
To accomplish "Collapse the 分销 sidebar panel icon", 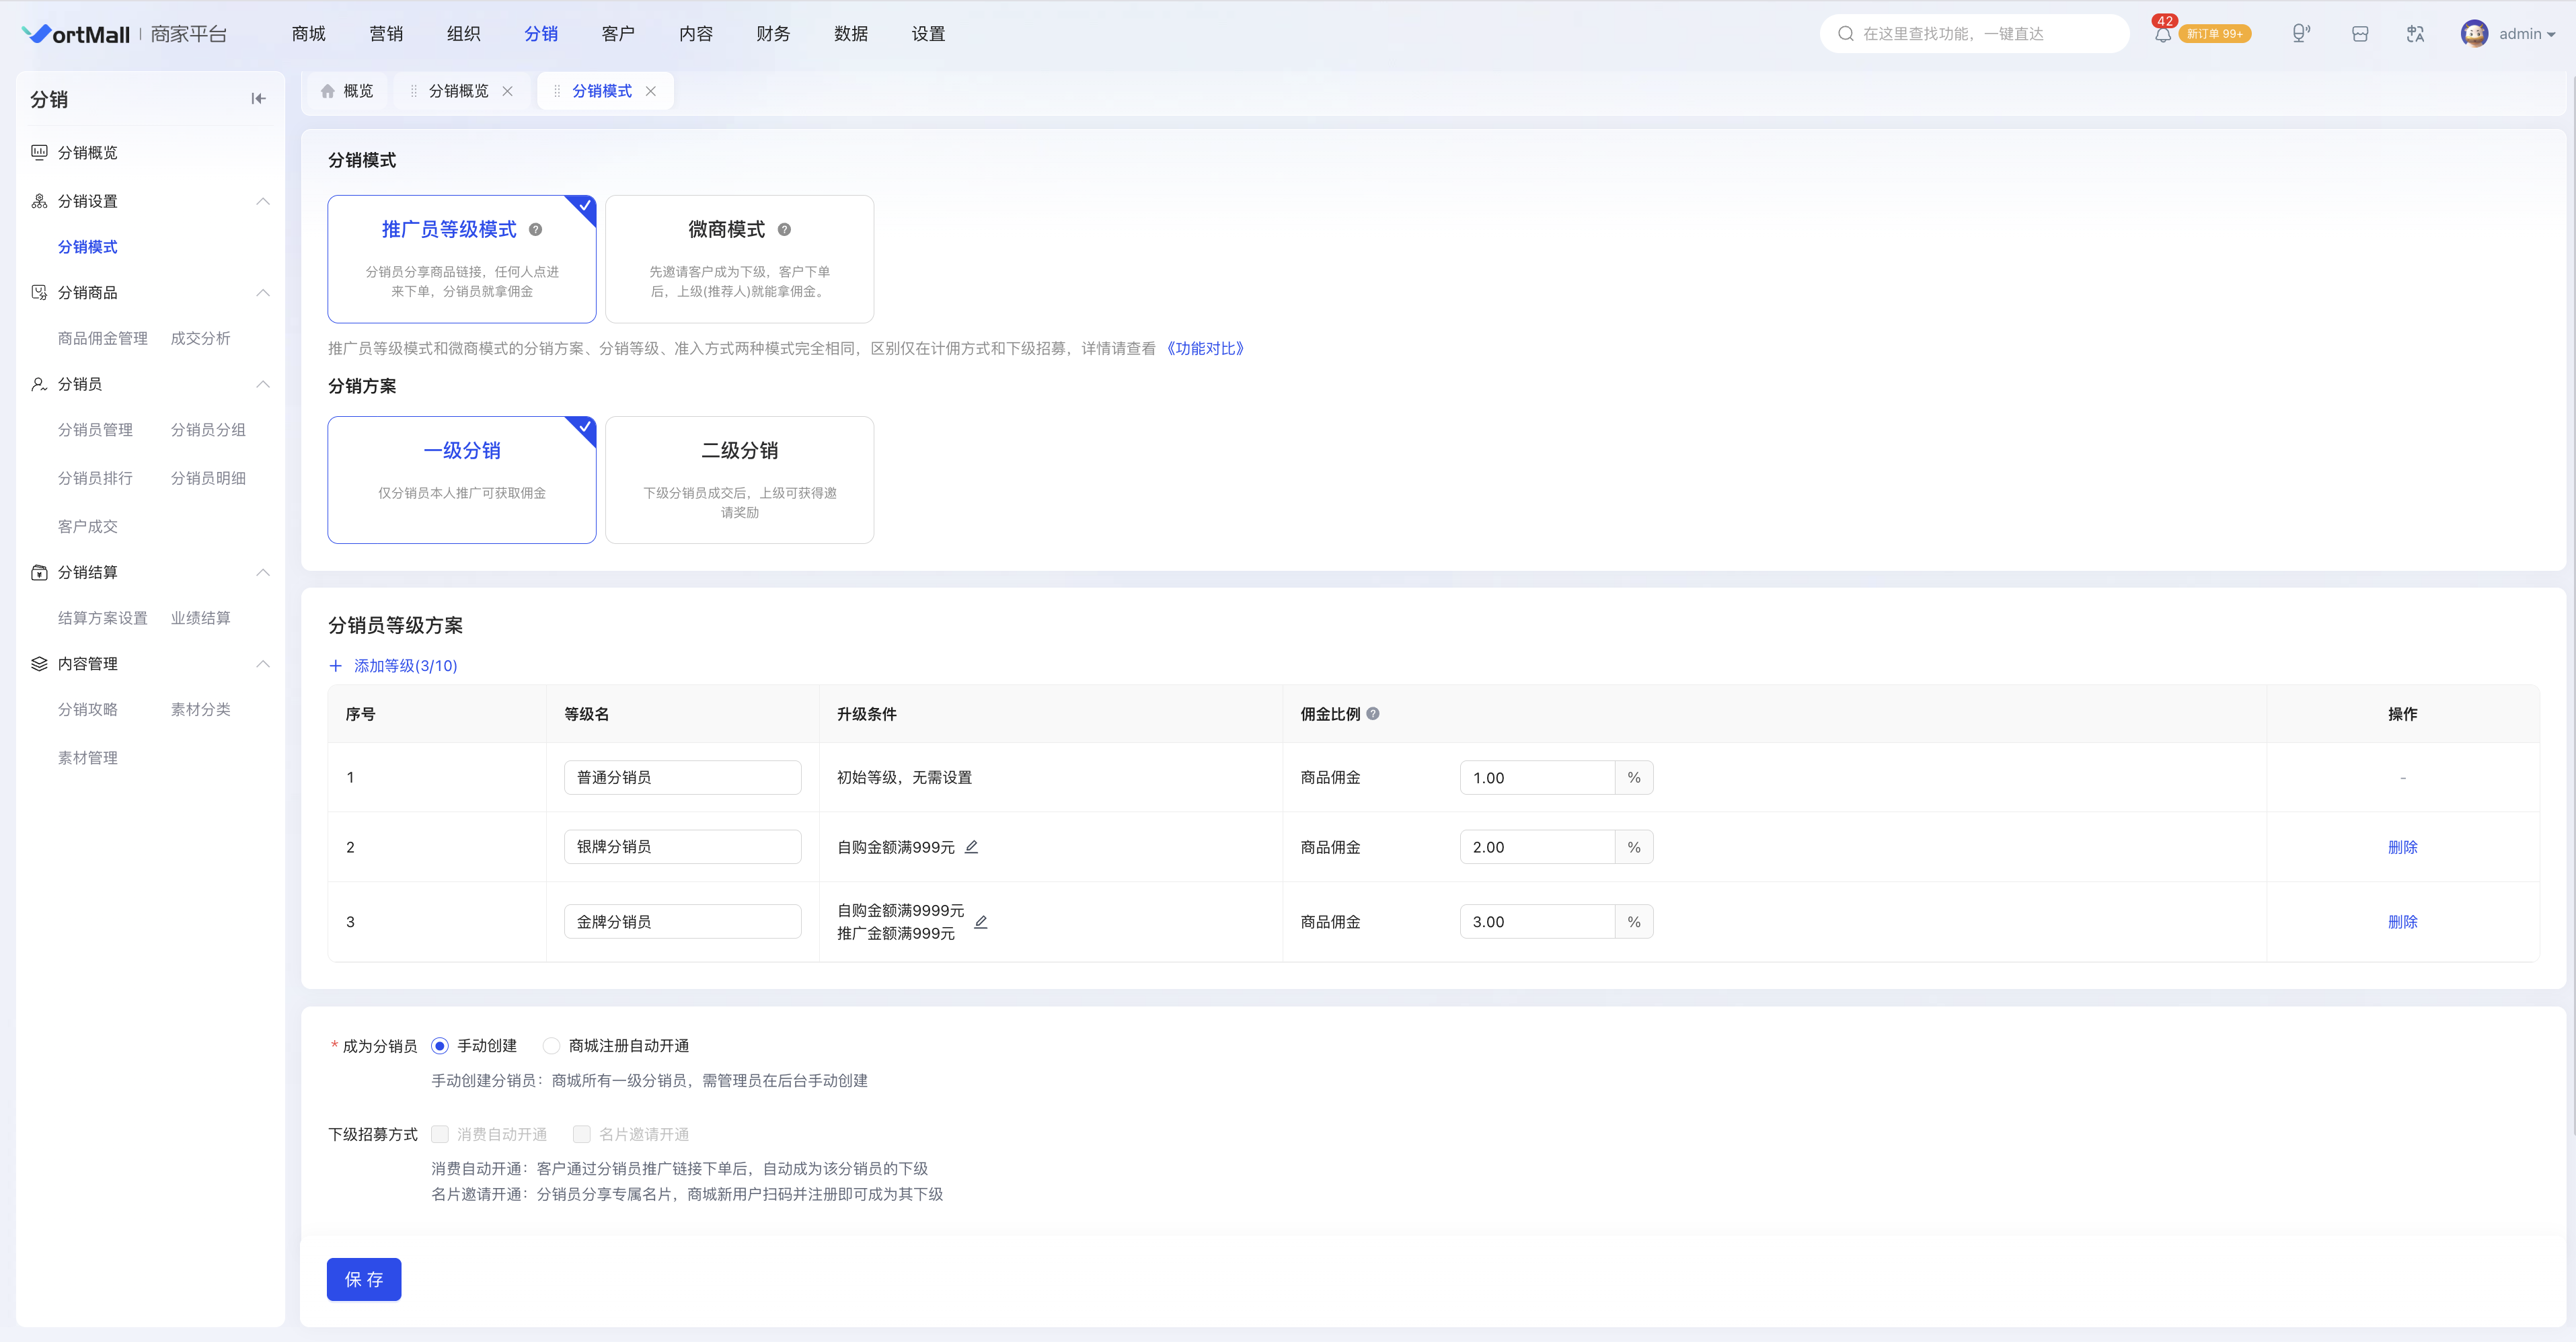I will 258,99.
